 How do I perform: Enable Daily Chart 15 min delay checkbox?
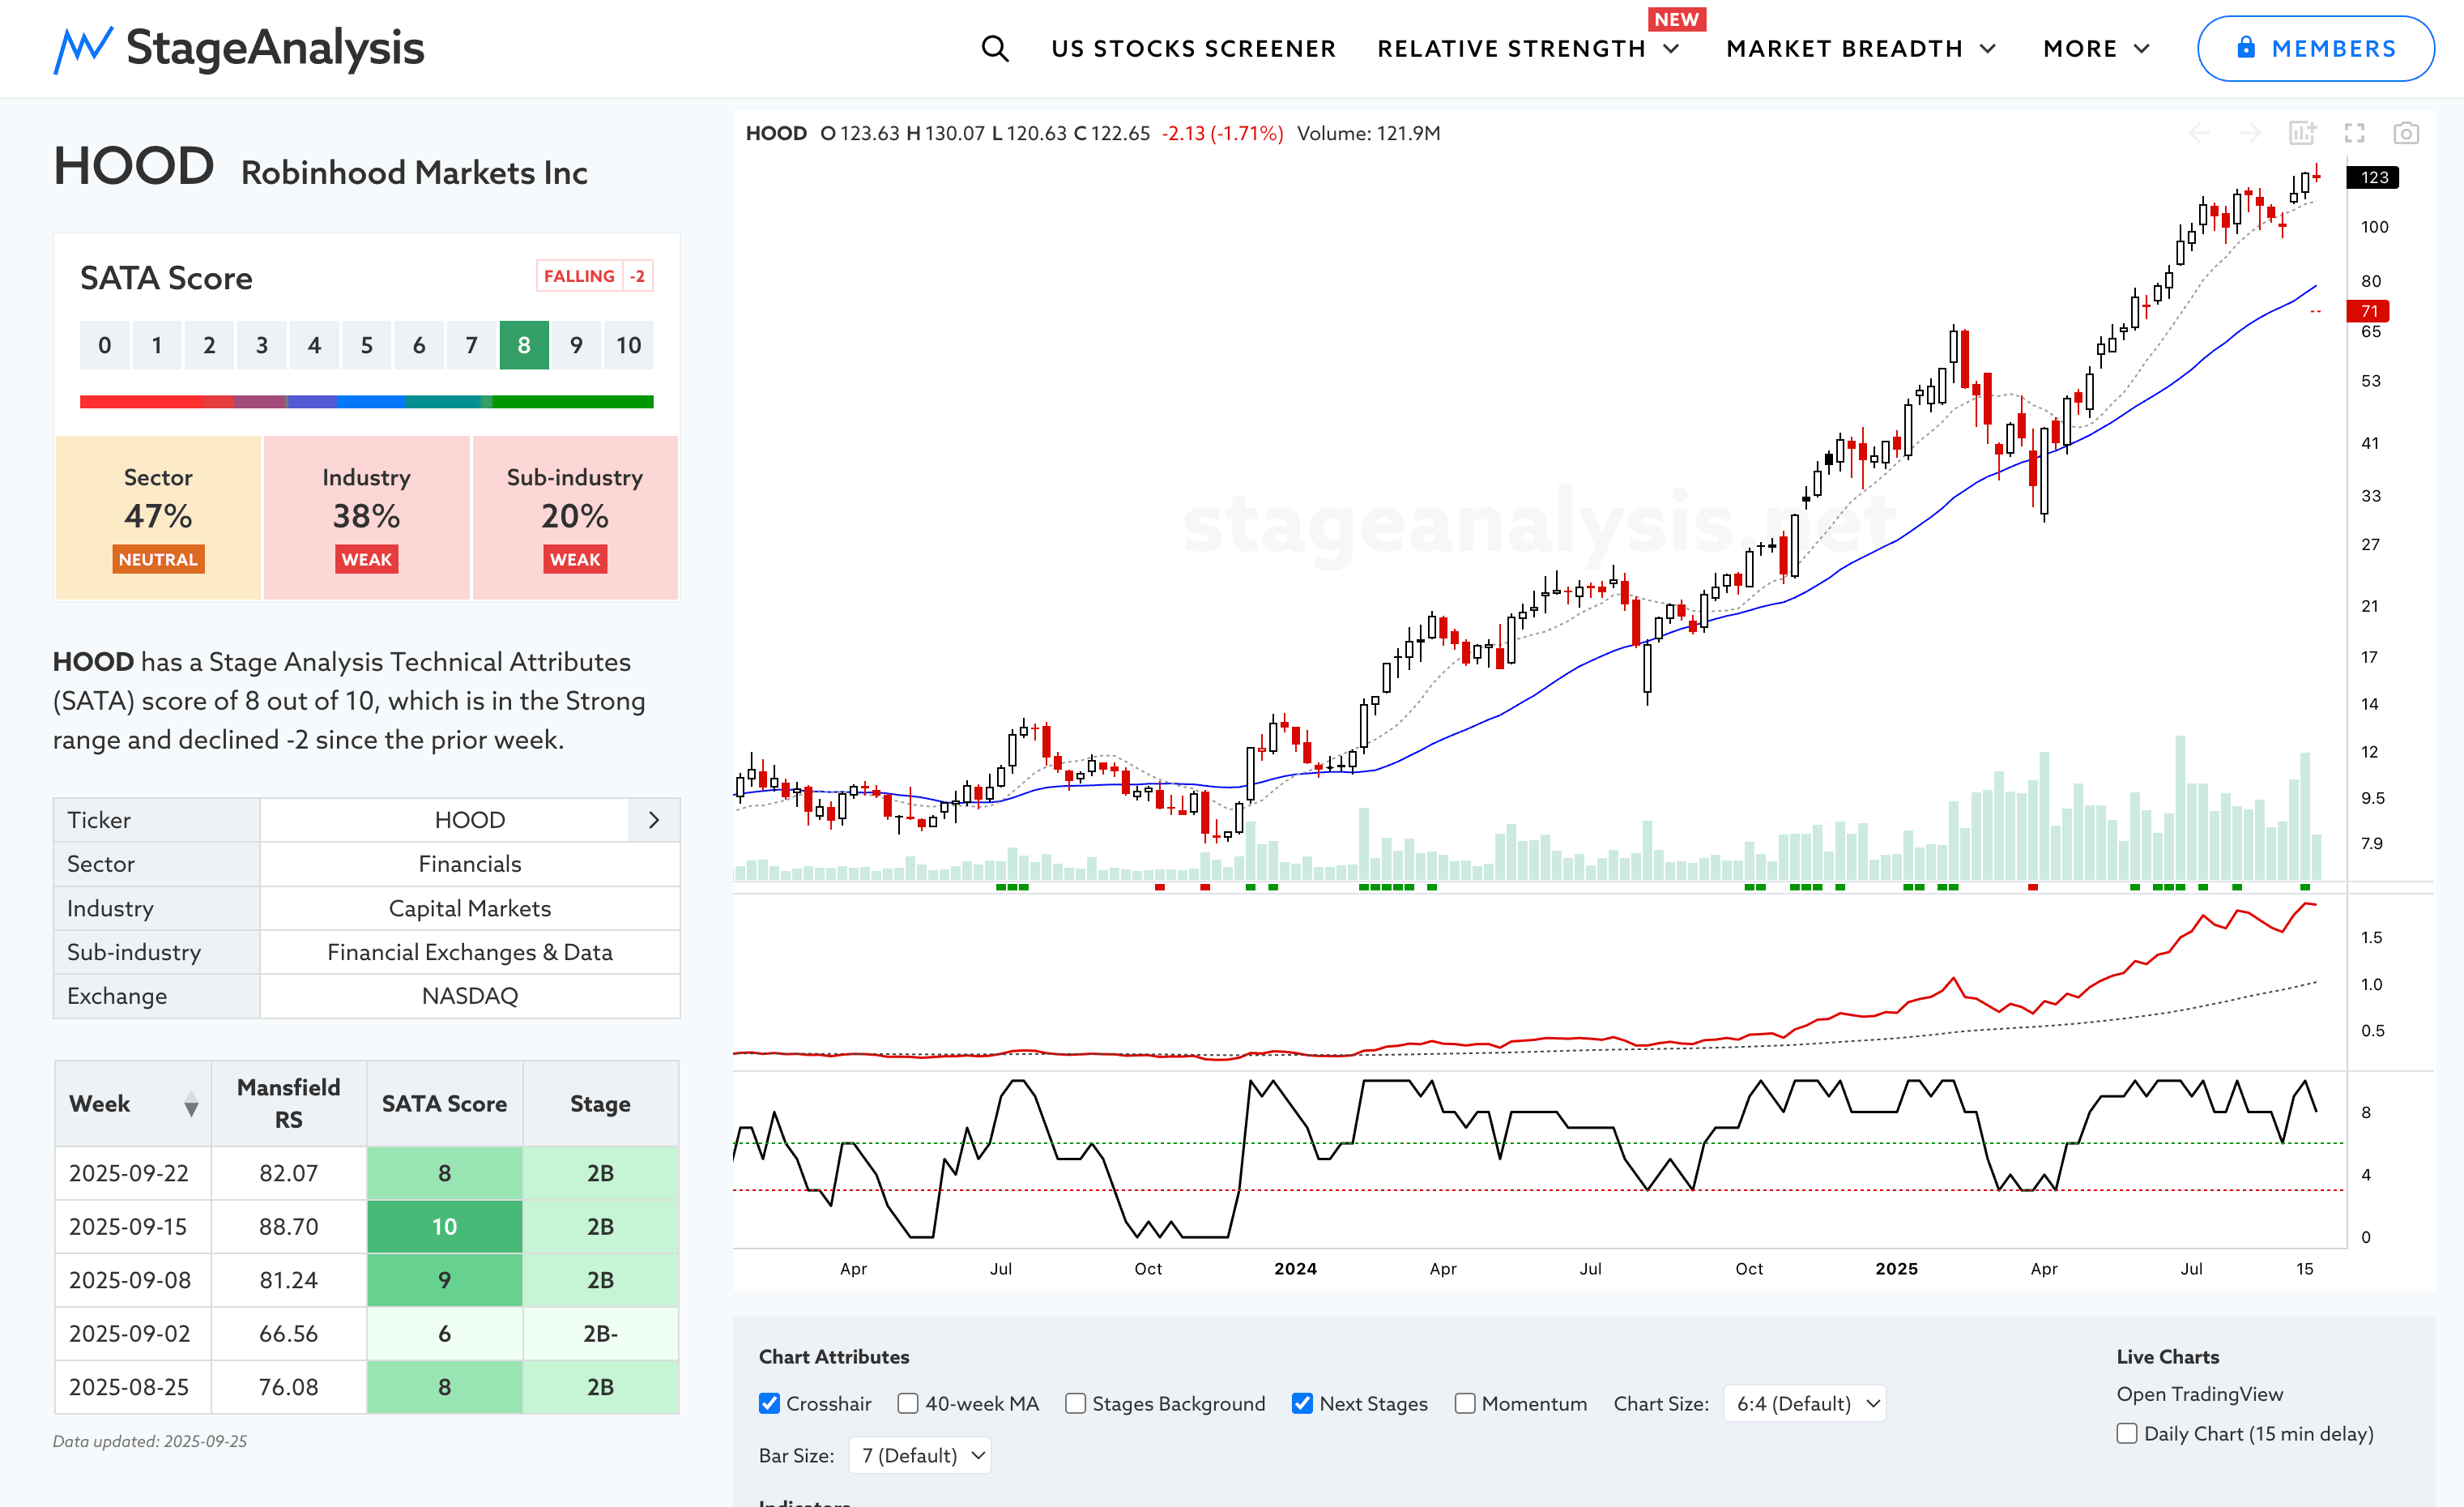coord(2127,1433)
